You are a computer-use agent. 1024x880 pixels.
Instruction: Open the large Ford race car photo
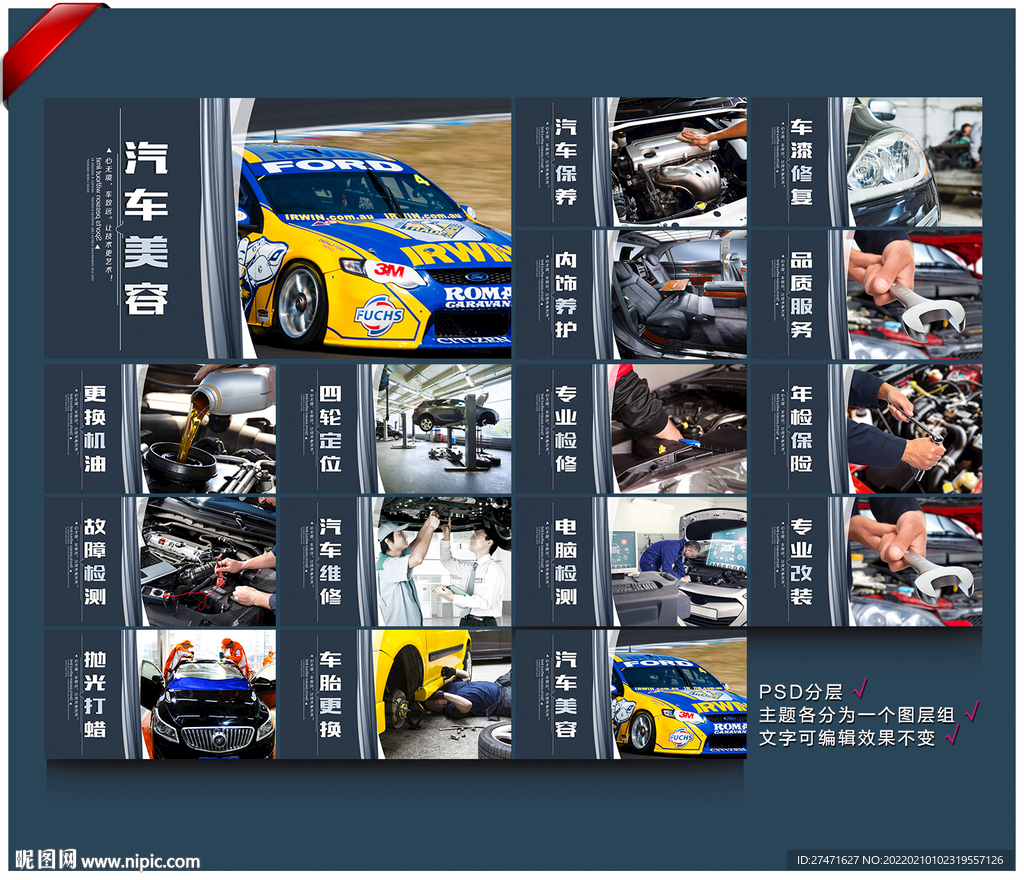point(372,228)
